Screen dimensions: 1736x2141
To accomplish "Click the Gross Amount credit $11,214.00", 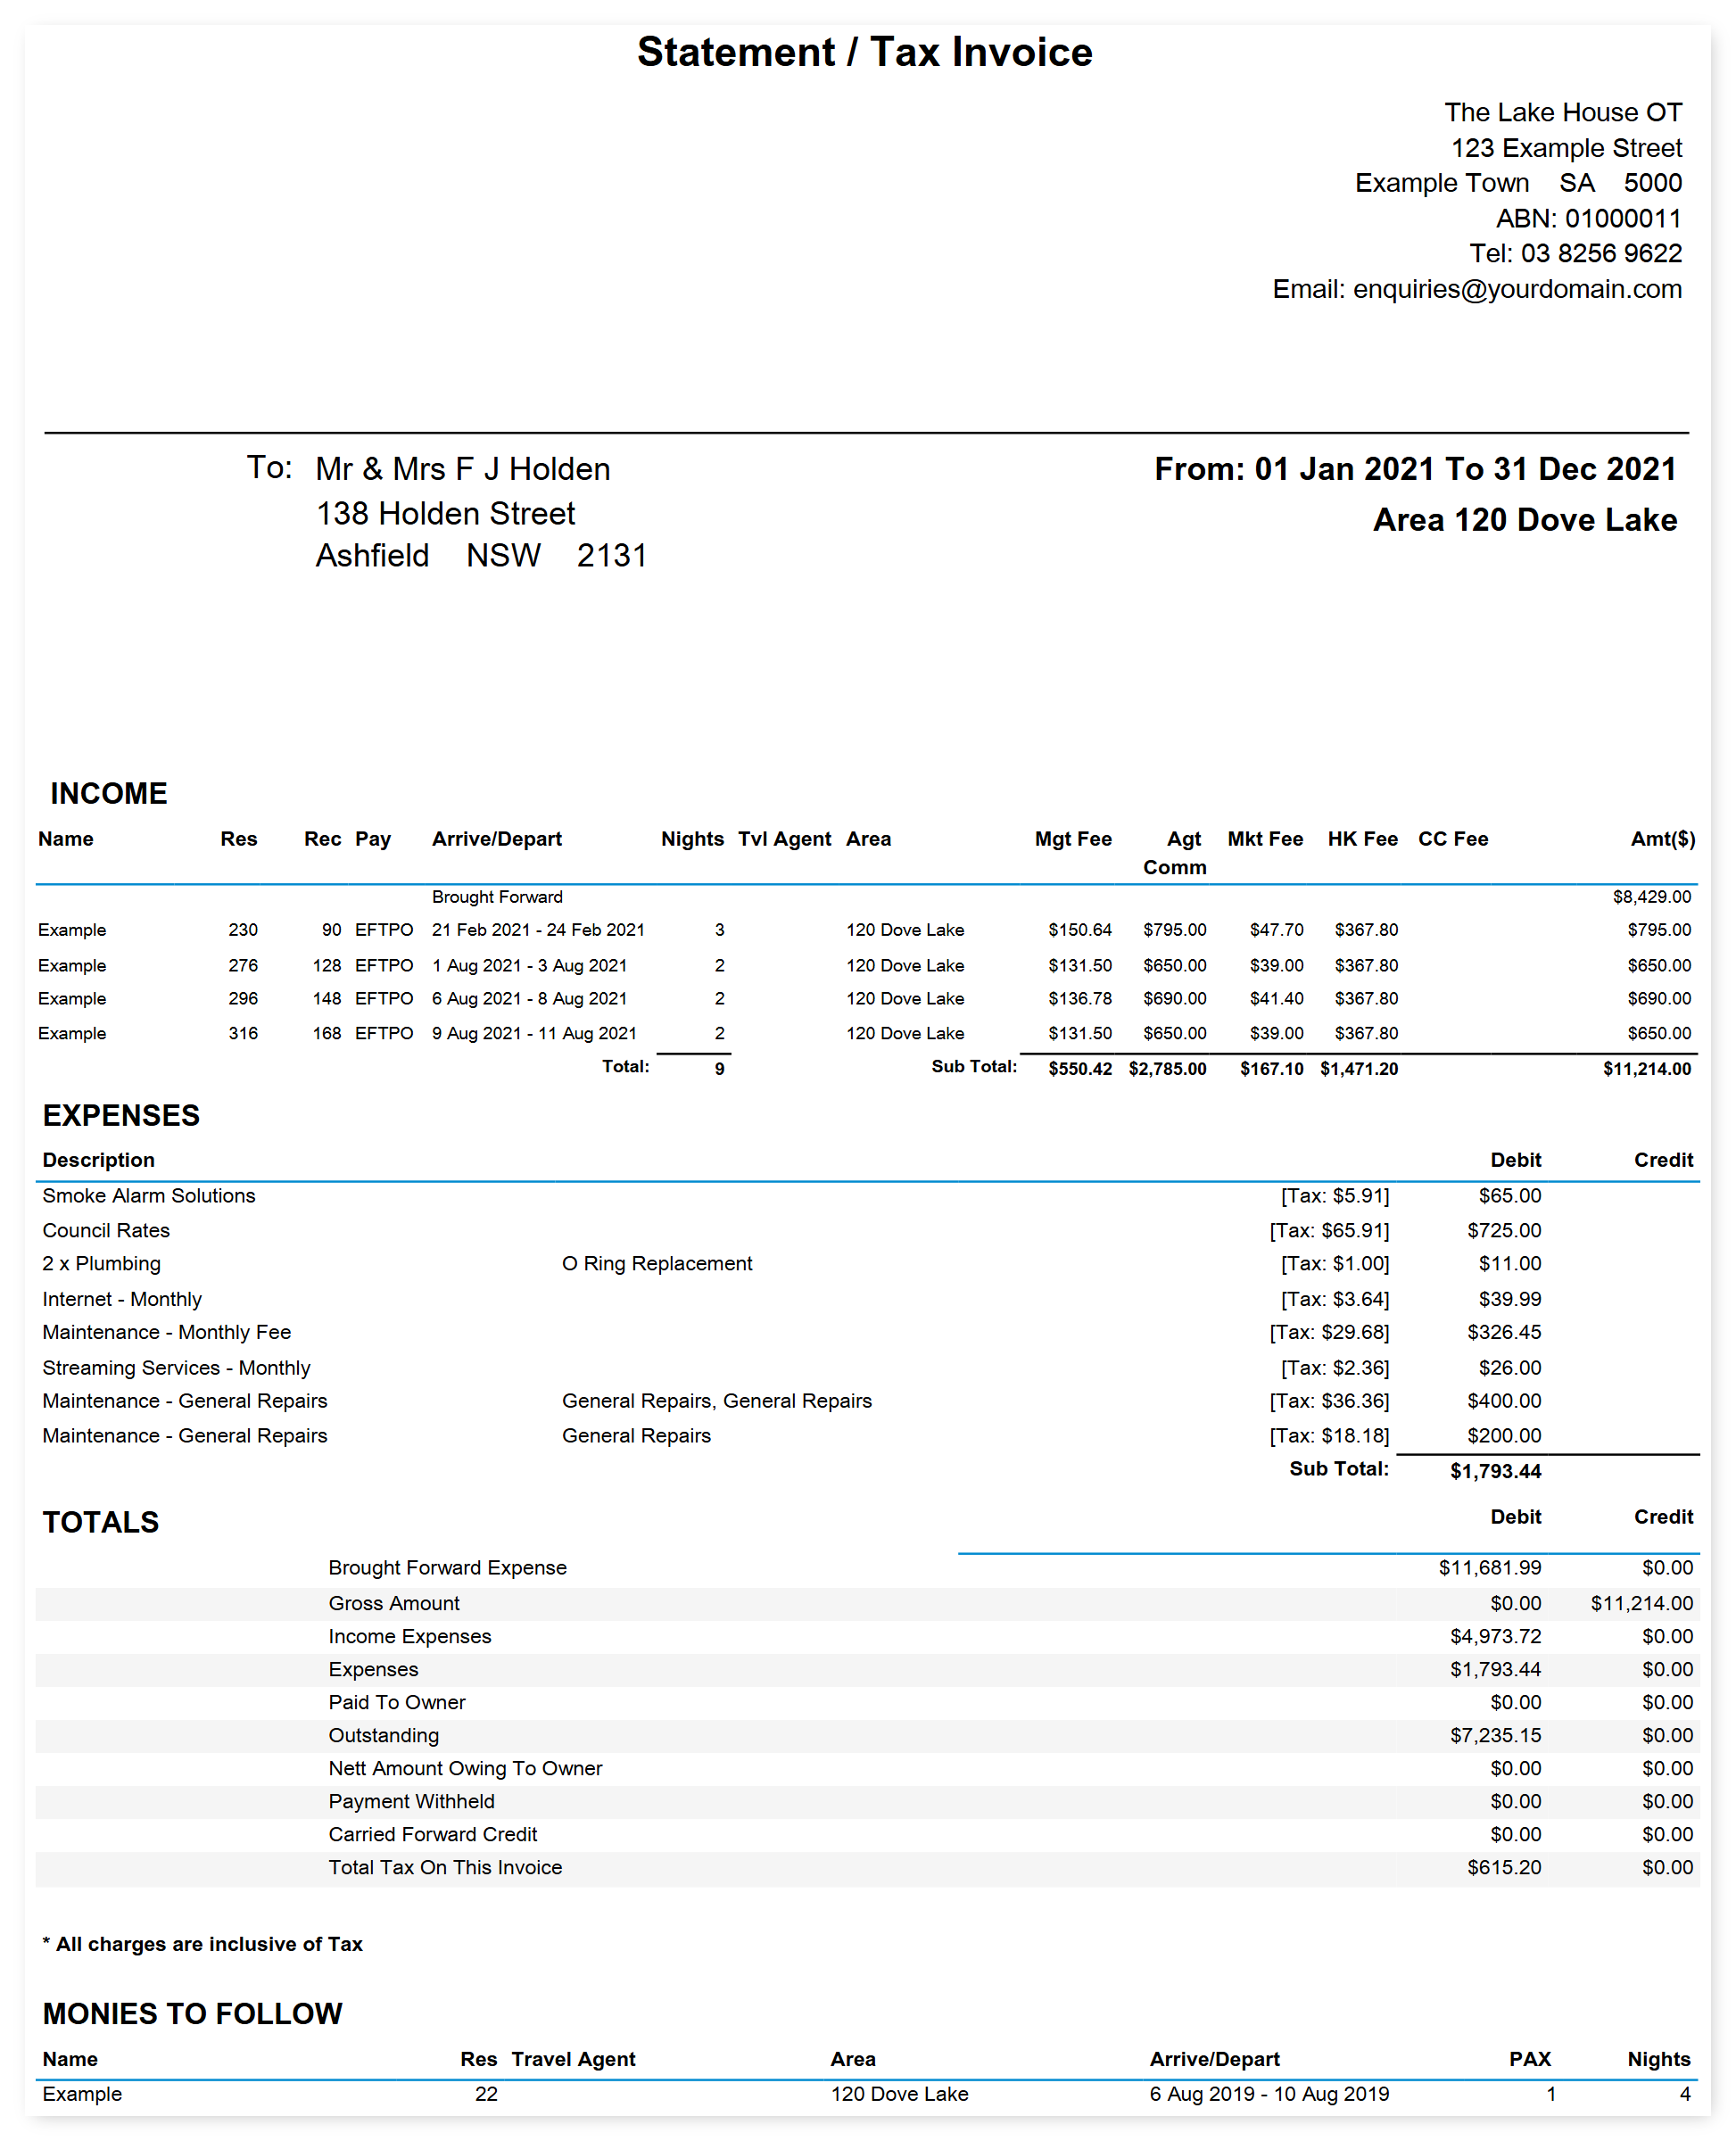I will (1641, 1604).
